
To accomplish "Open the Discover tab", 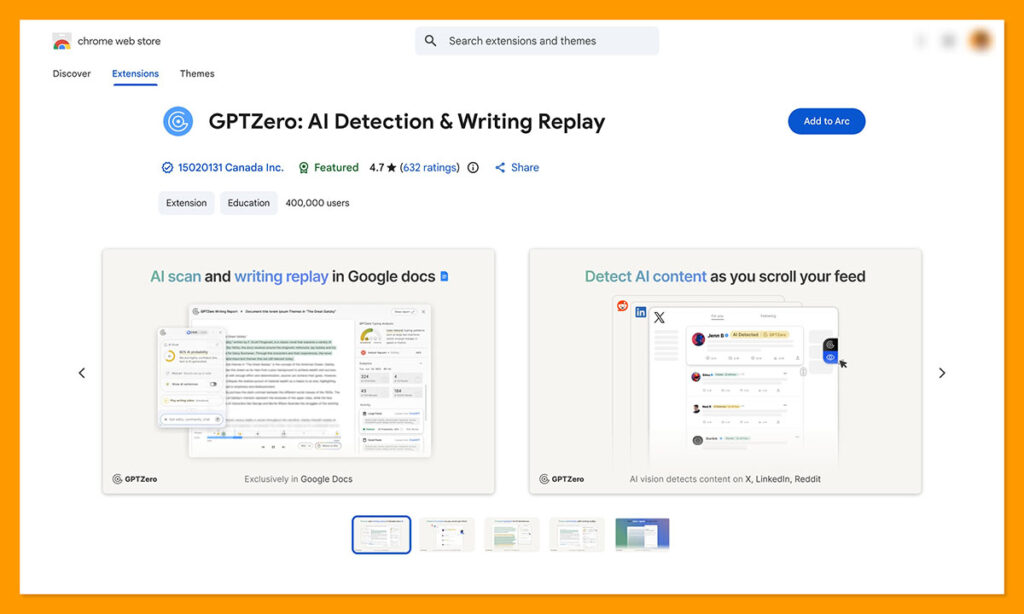I will click(x=72, y=74).
